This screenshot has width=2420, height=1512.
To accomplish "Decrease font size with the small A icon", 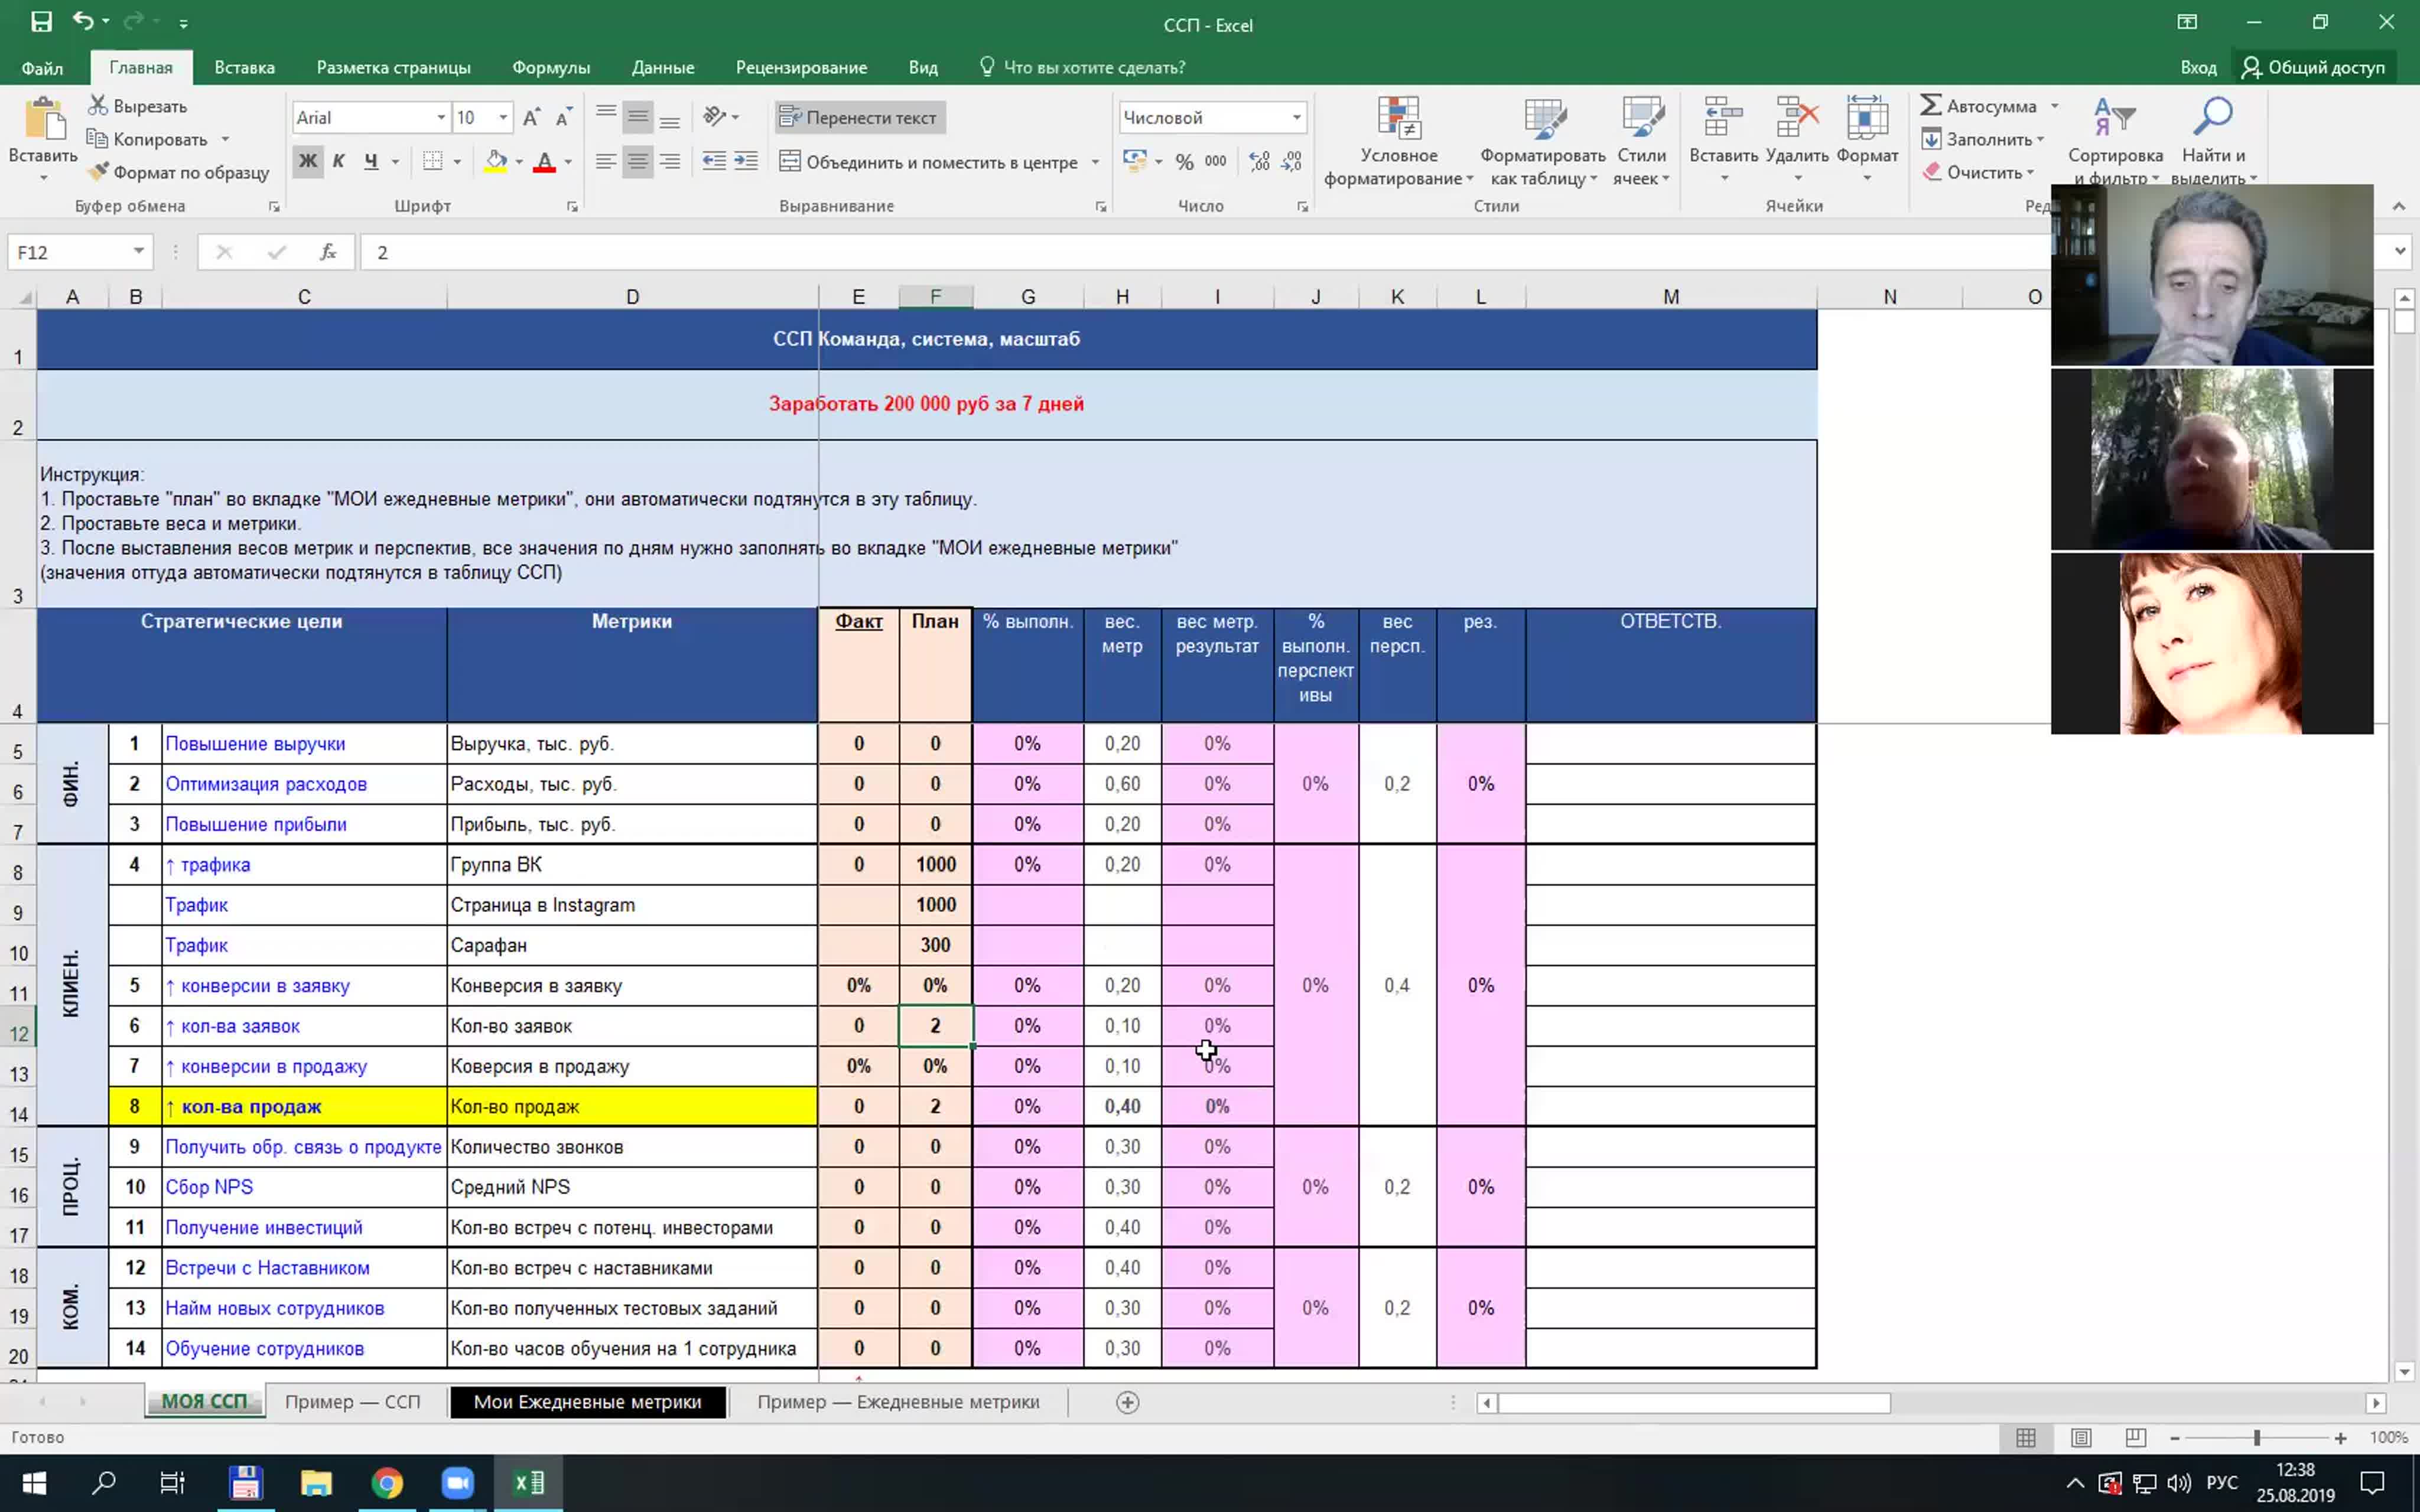I will (x=564, y=117).
